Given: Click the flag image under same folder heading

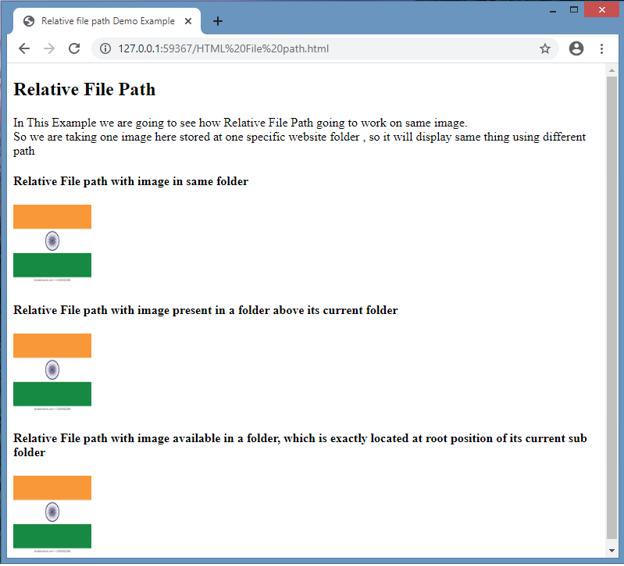Looking at the screenshot, I should coord(52,243).
